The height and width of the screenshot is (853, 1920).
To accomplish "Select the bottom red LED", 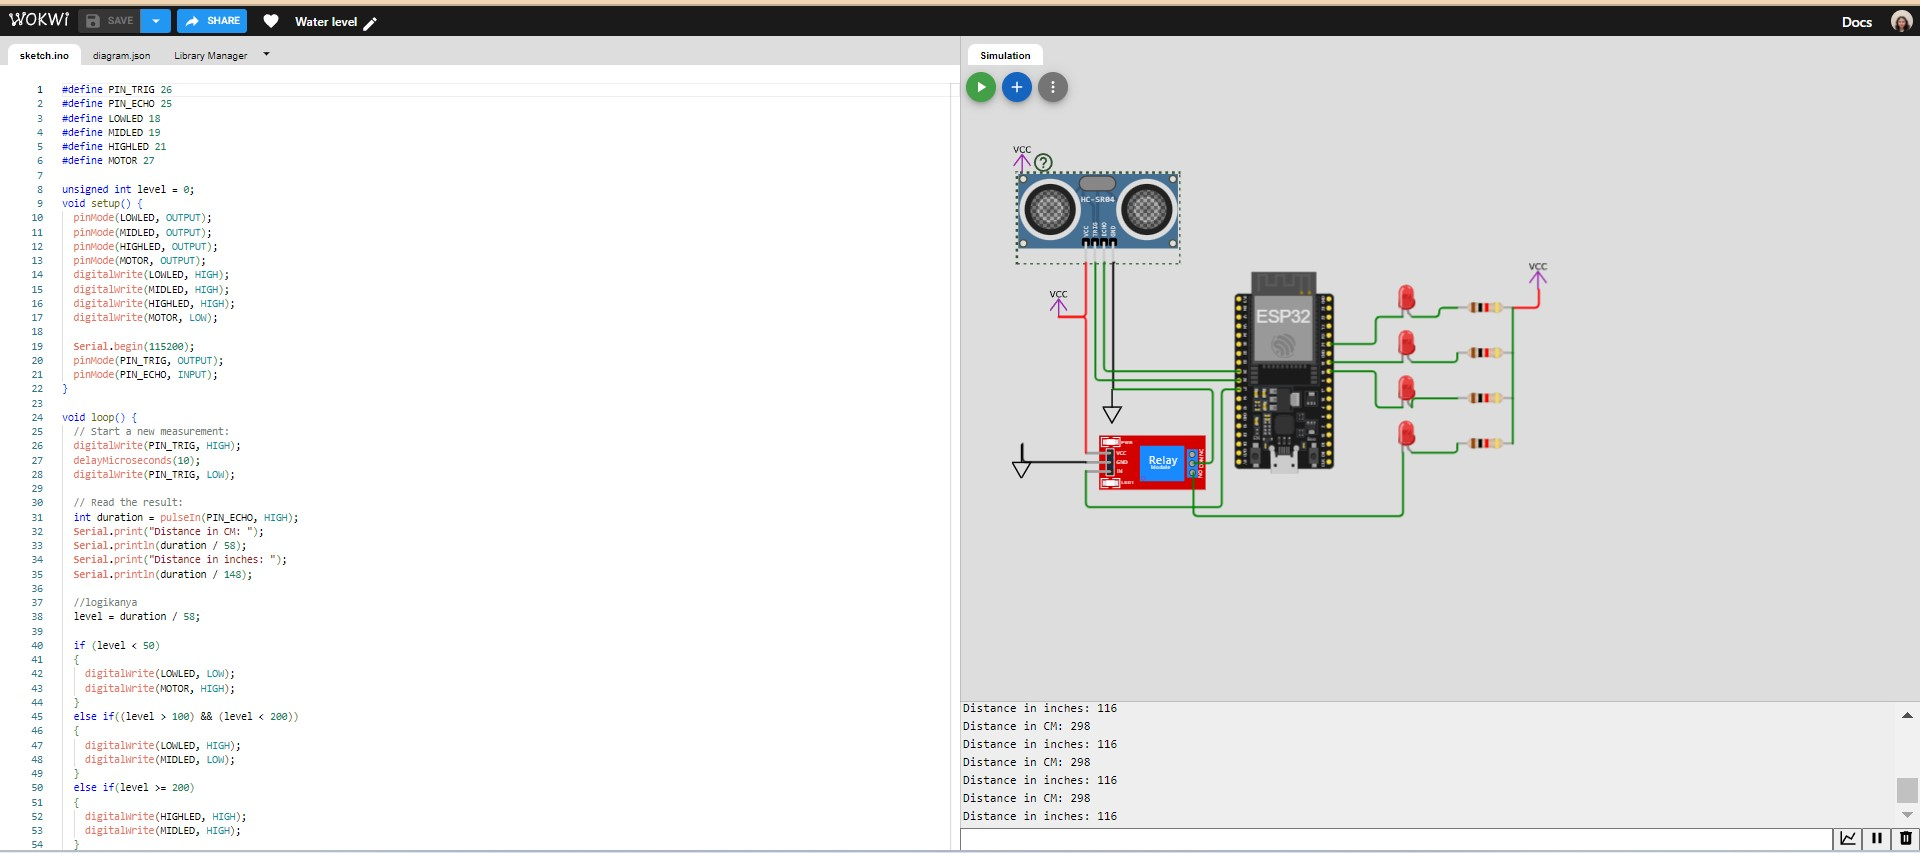I will 1406,434.
